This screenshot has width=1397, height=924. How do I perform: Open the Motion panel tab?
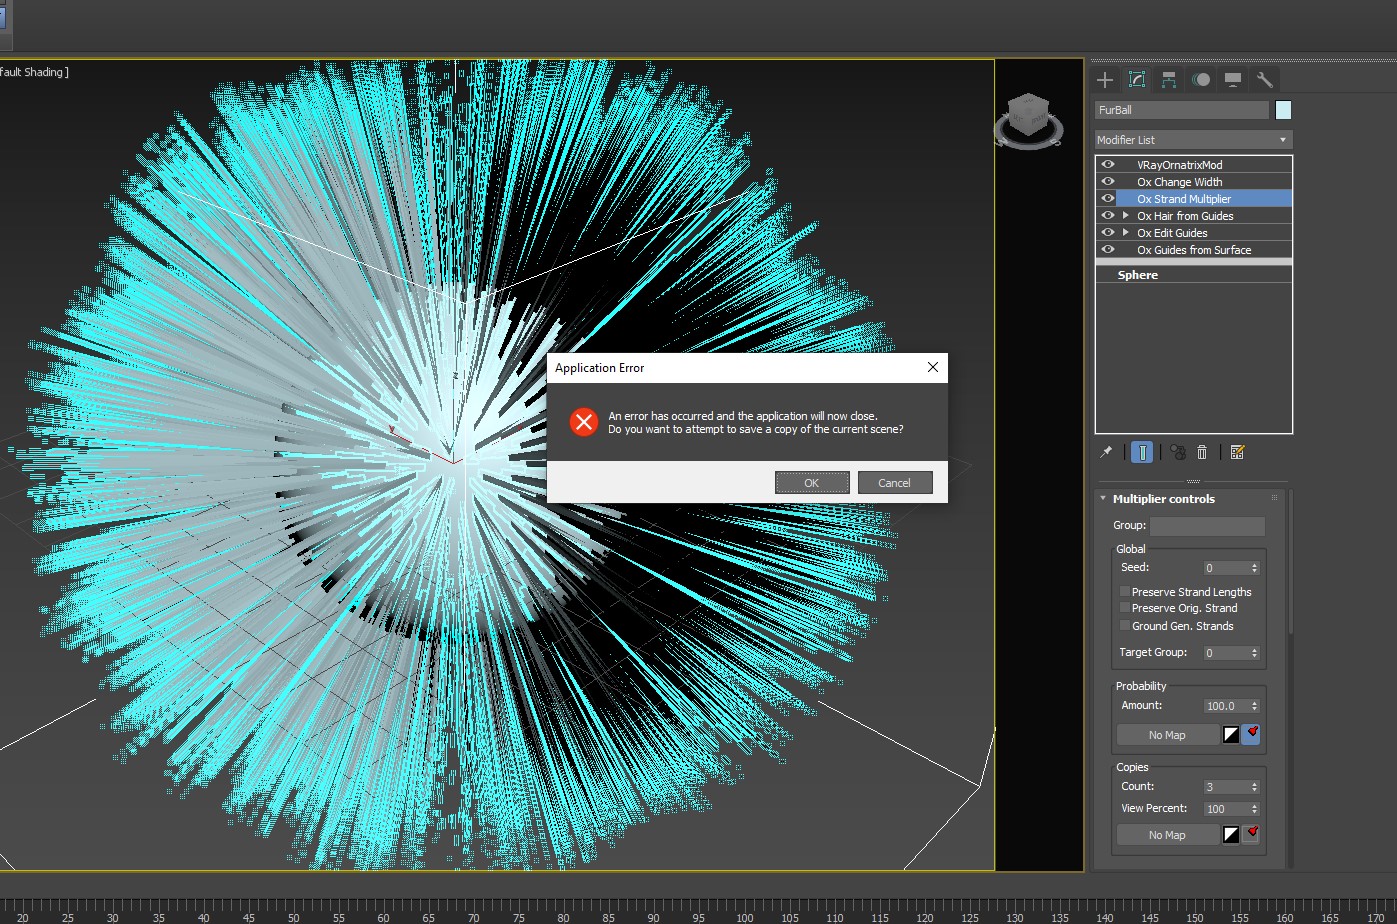point(1201,80)
